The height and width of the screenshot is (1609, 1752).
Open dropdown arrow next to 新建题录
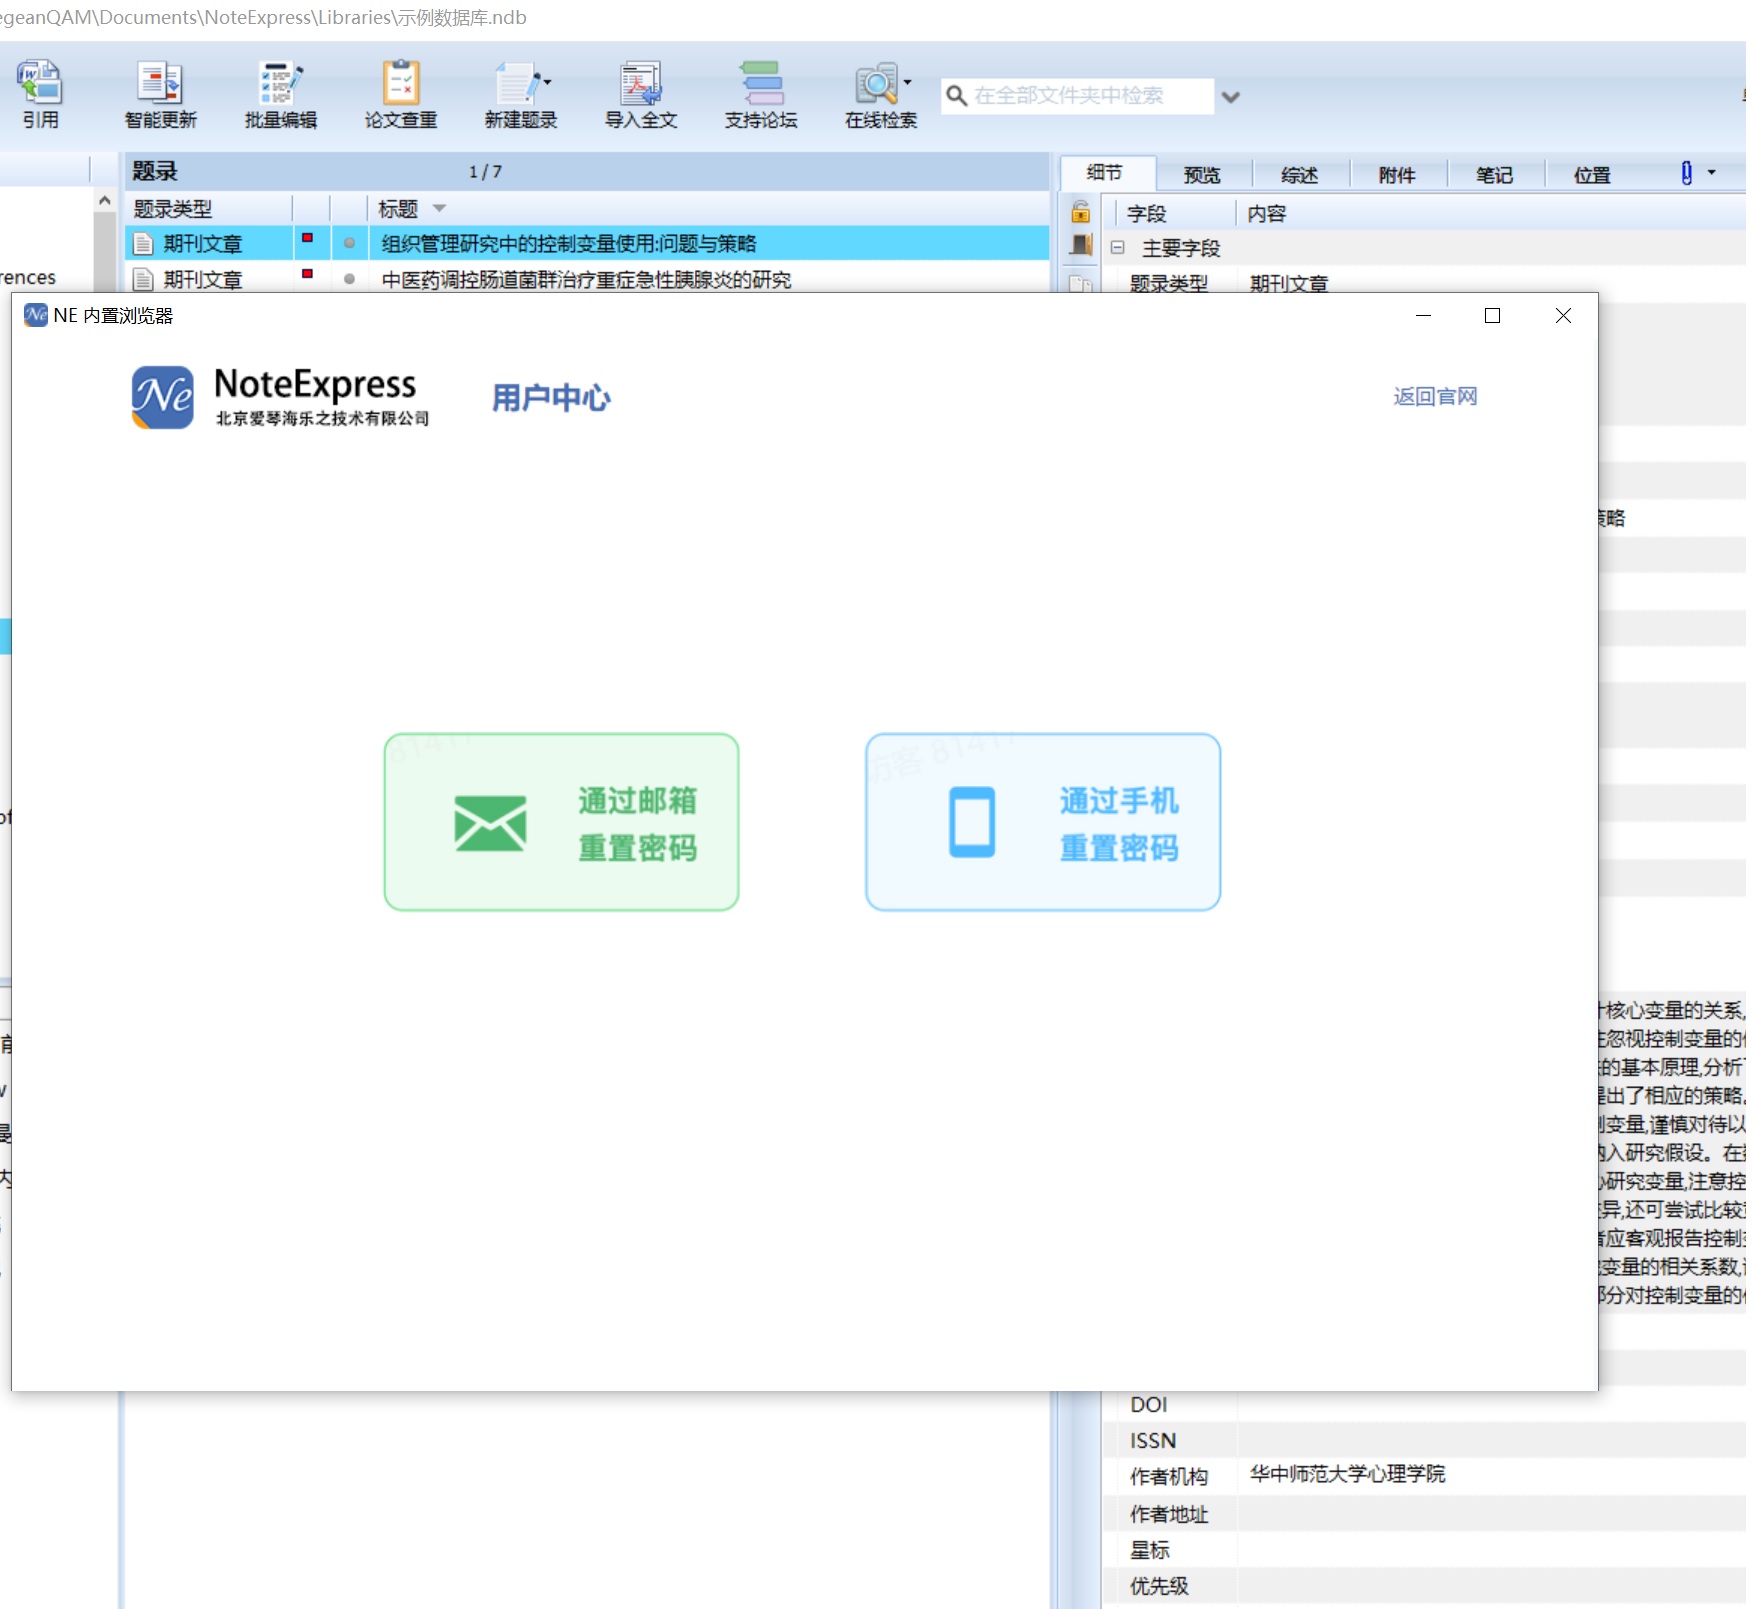[547, 82]
